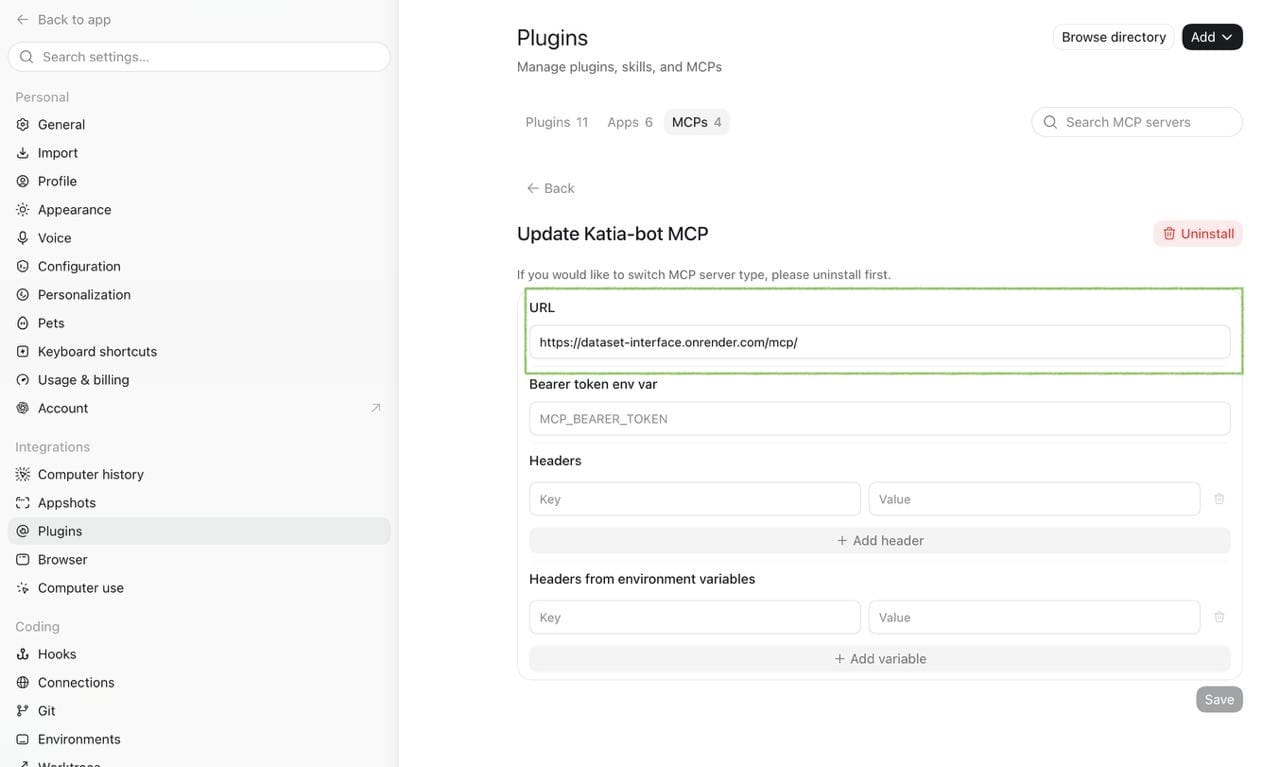Open Voice settings via microphone icon
This screenshot has height=767, width=1280.
23,238
